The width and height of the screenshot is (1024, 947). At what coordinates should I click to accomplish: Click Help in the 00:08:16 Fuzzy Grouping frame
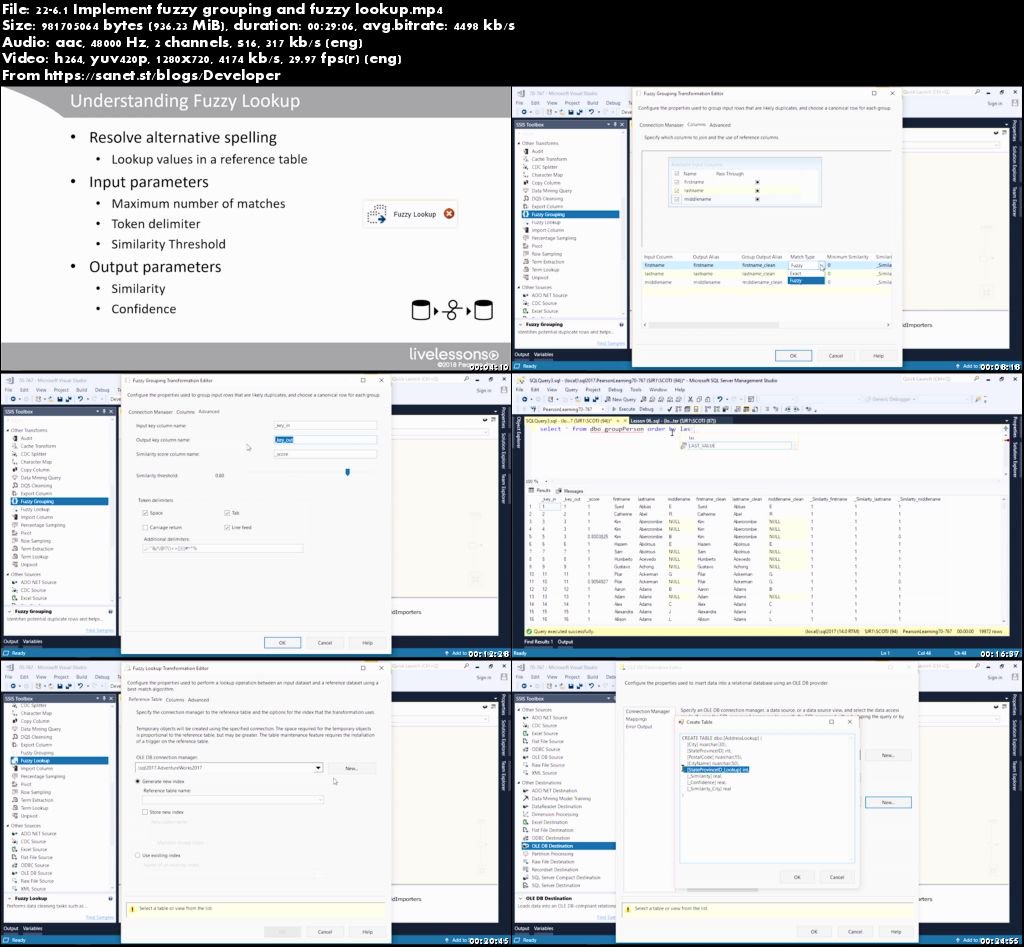878,356
